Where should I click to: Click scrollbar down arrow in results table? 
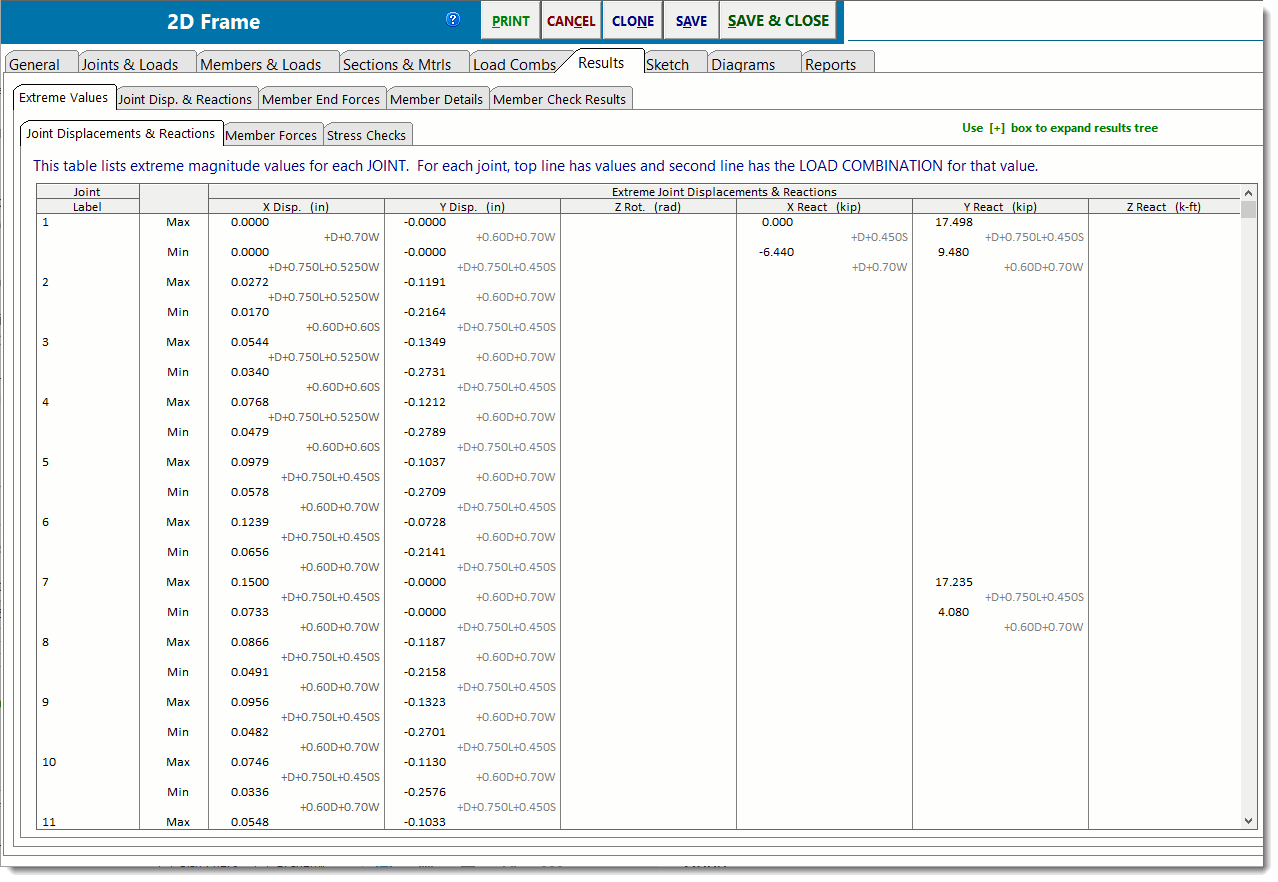(x=1247, y=820)
